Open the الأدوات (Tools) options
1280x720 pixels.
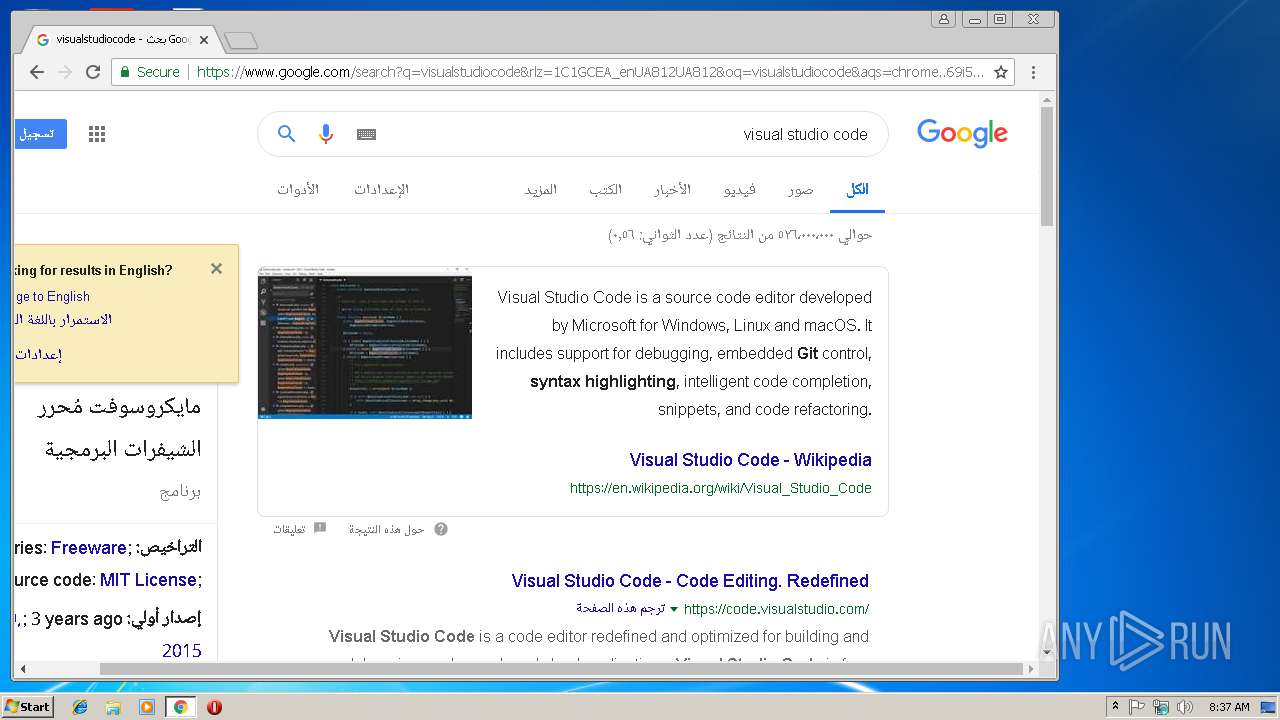(x=298, y=189)
